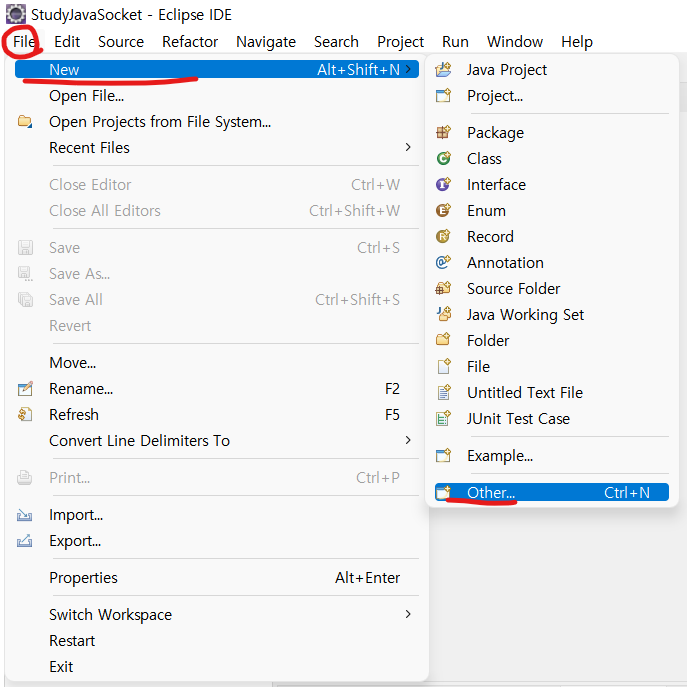Select Import... menu entry
Screen dimensions: 687x687
click(217, 515)
